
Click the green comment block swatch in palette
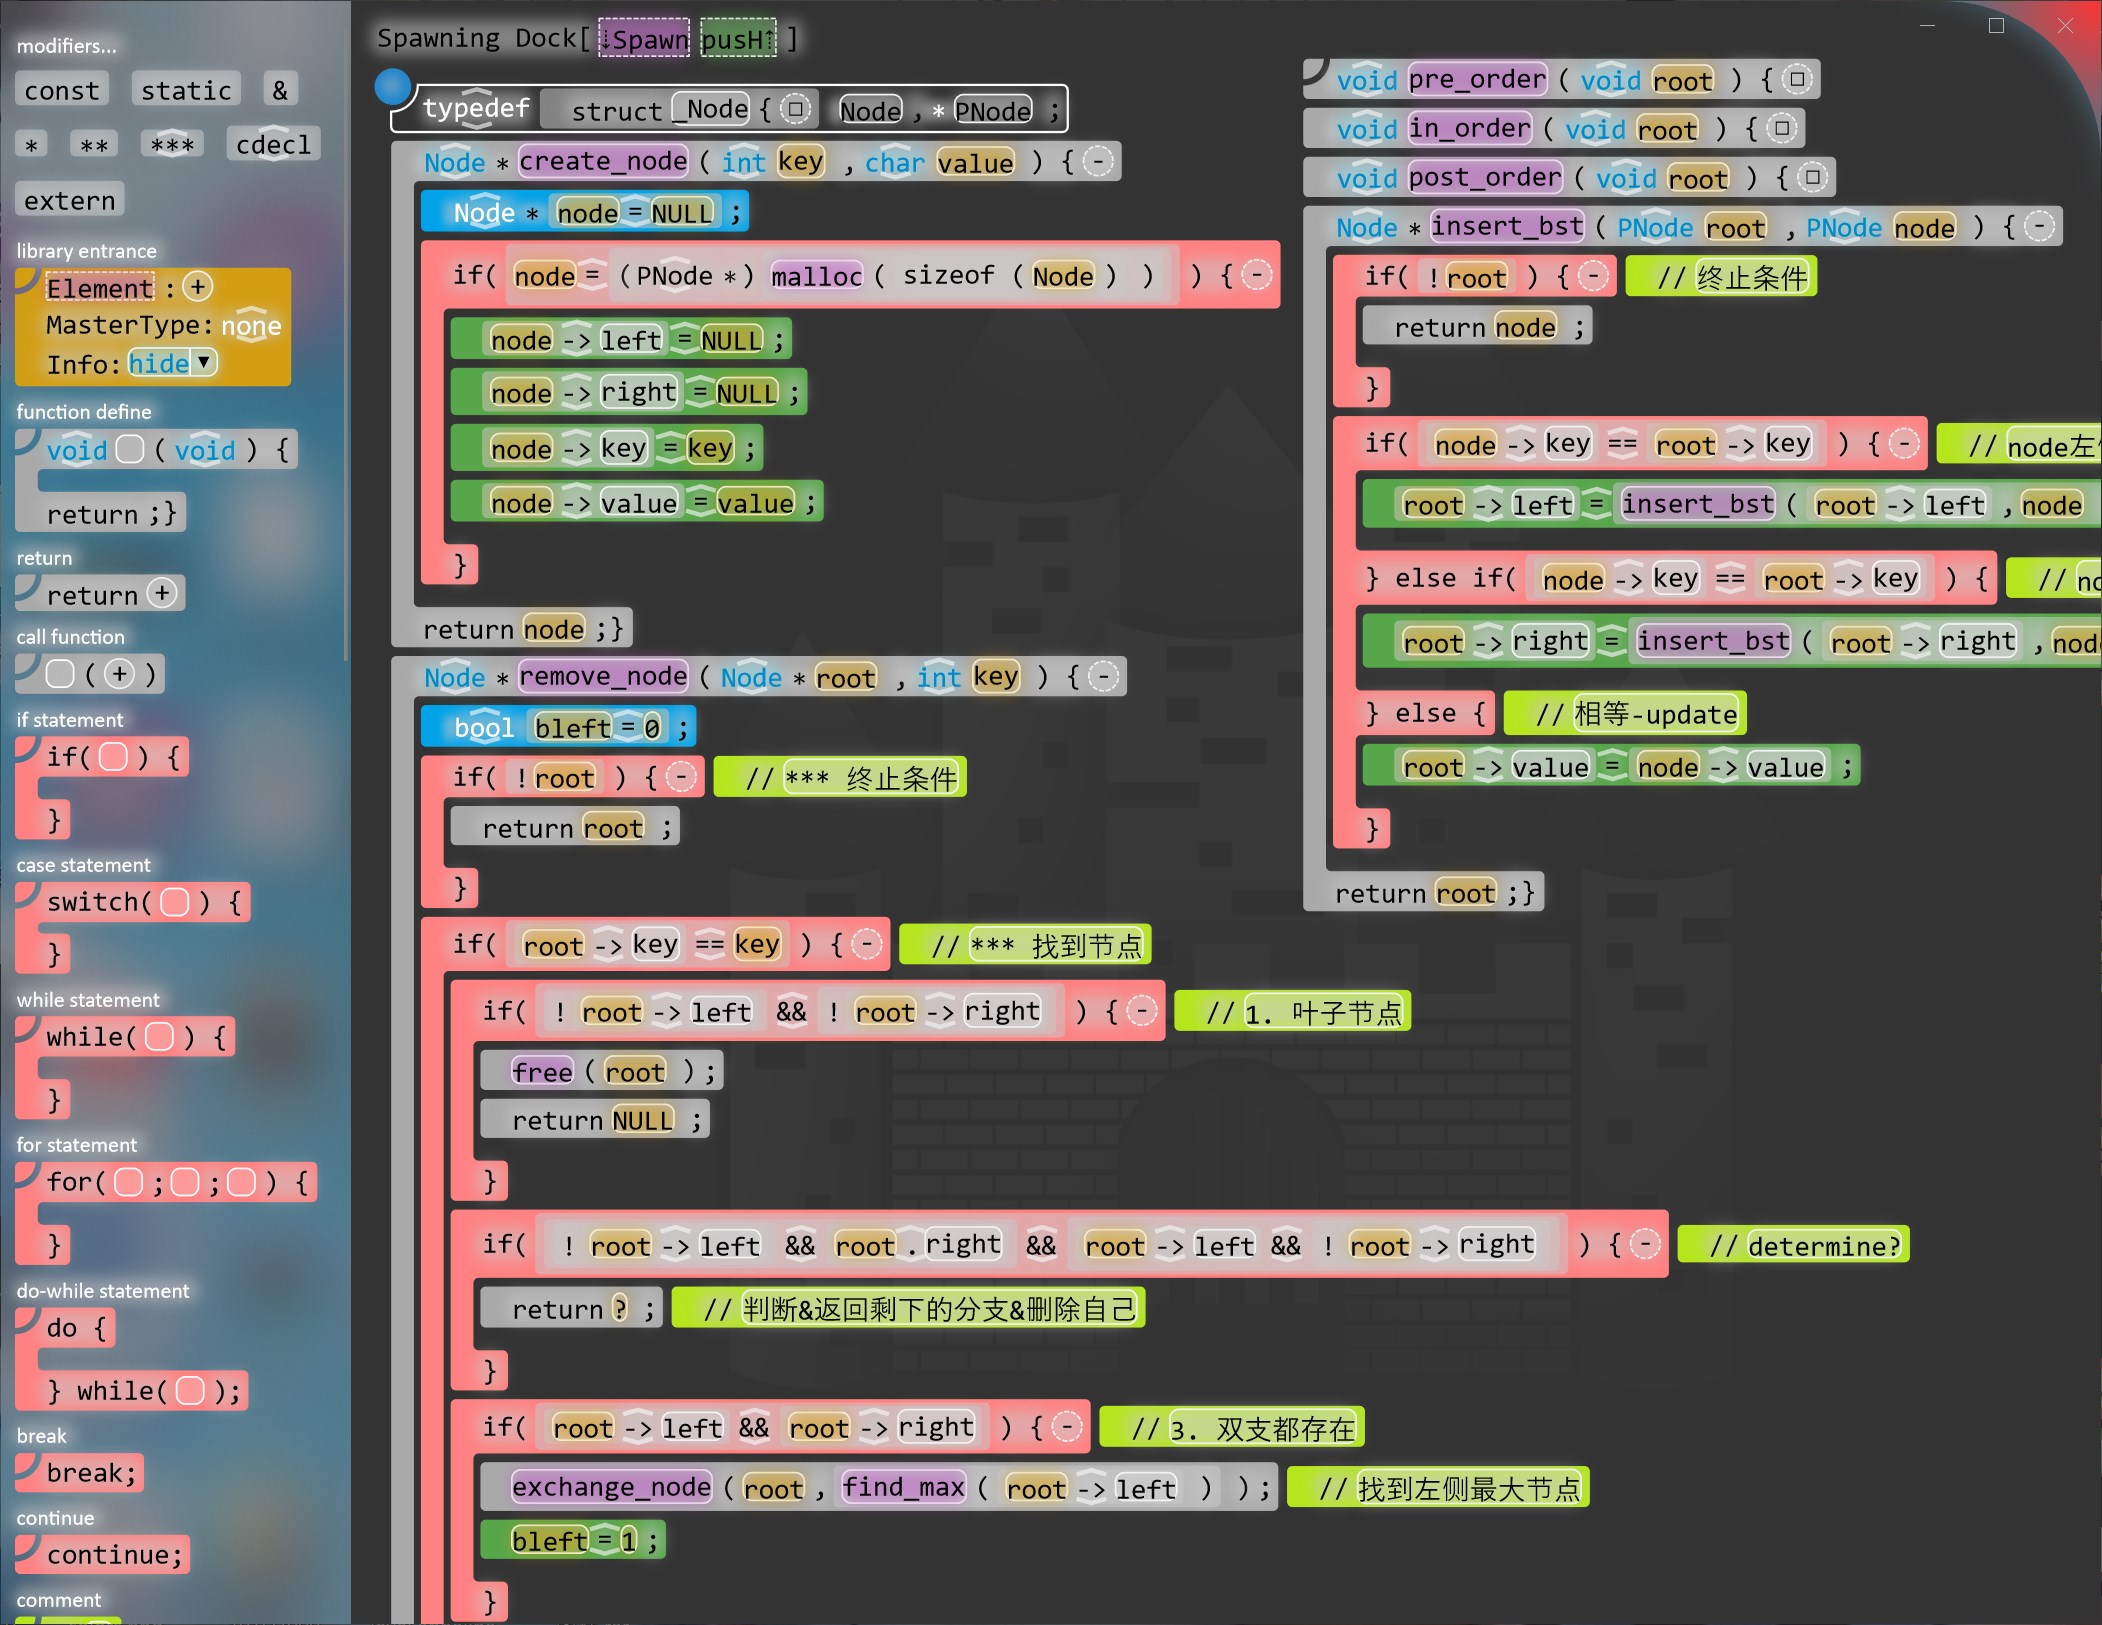70,1619
